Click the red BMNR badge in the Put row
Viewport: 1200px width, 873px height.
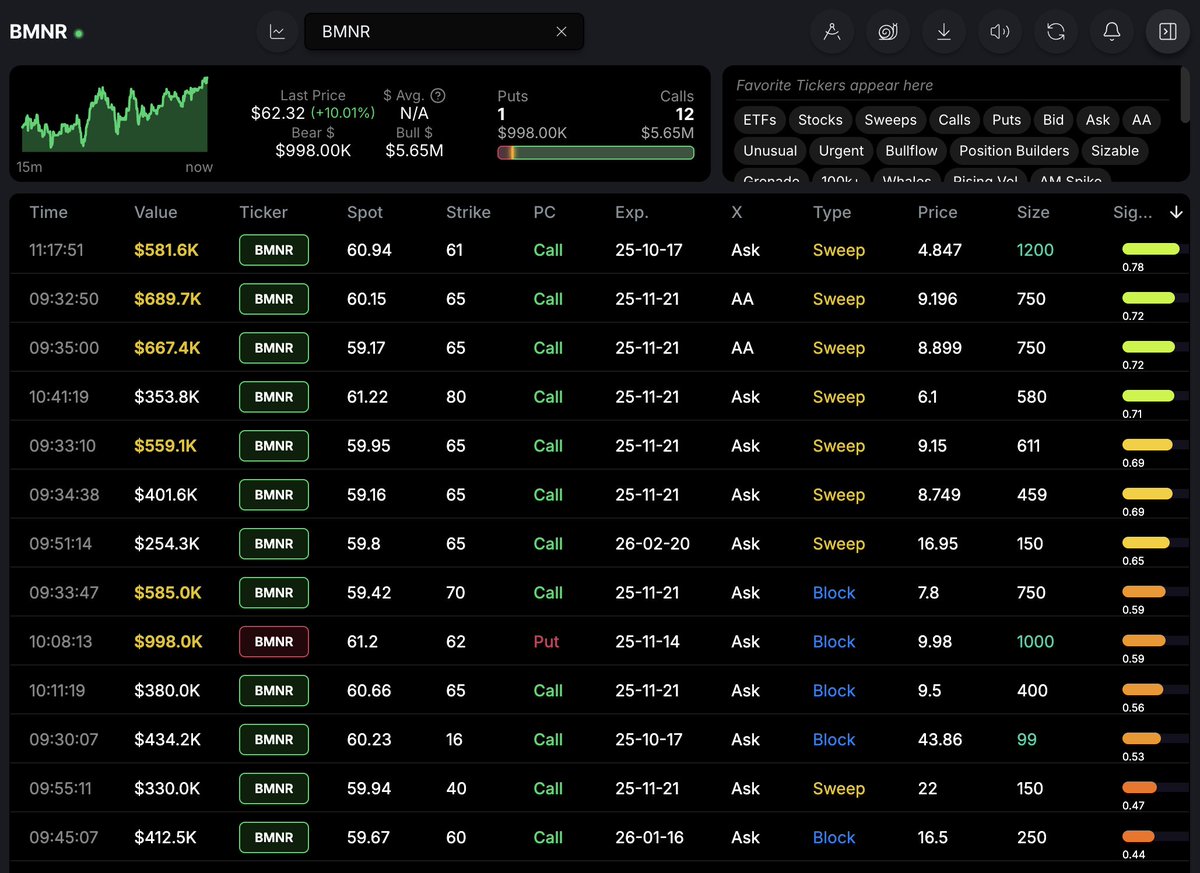tap(274, 641)
